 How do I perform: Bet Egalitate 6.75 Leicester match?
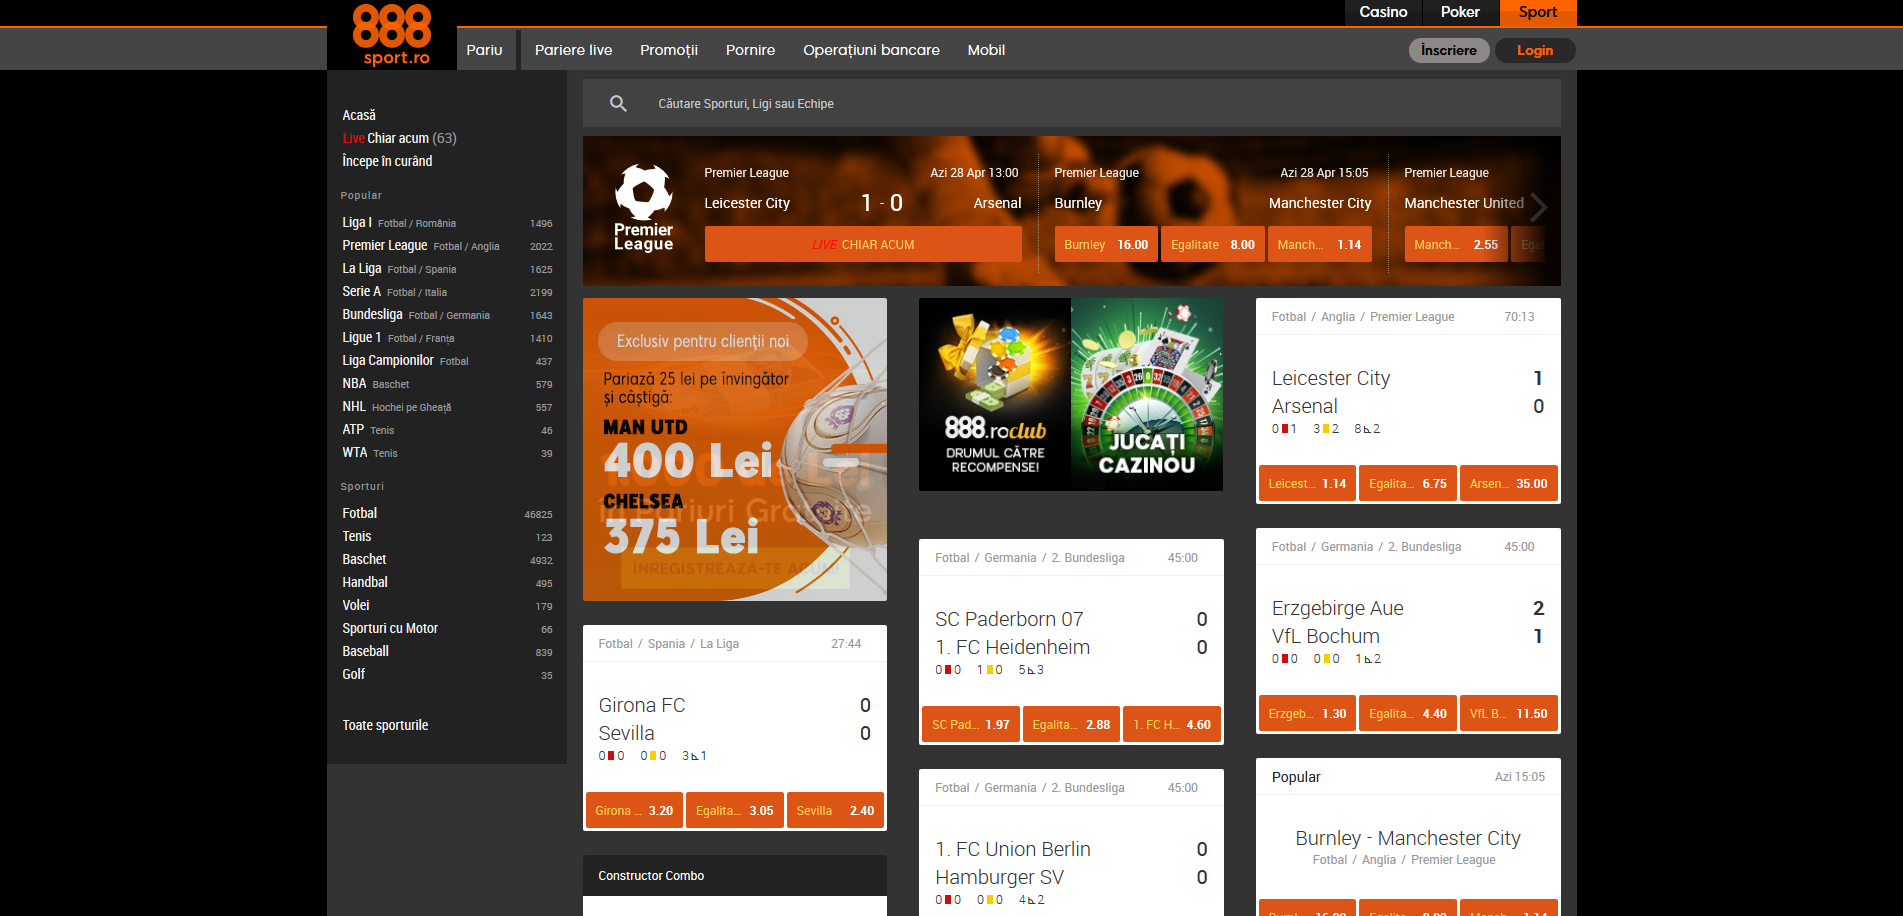1408,484
